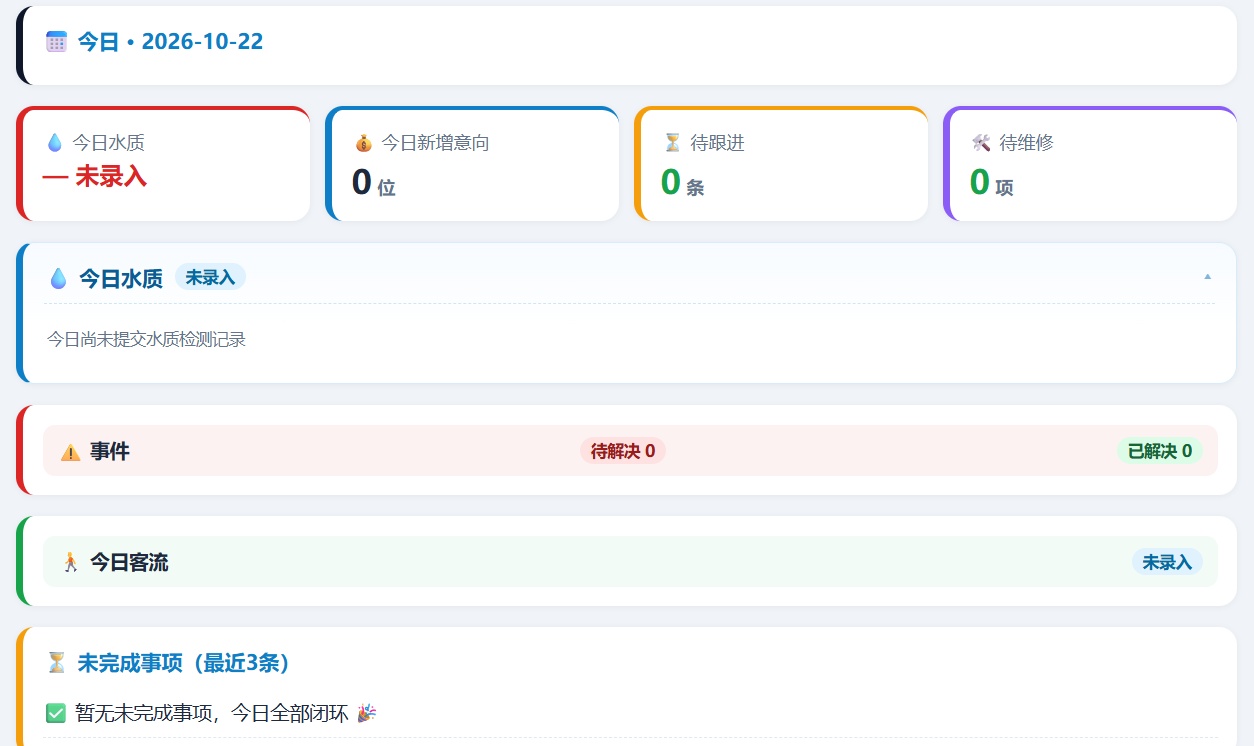Open the 已解决 0 events badge
Viewport: 1254px width, 746px height.
pyautogui.click(x=1160, y=451)
